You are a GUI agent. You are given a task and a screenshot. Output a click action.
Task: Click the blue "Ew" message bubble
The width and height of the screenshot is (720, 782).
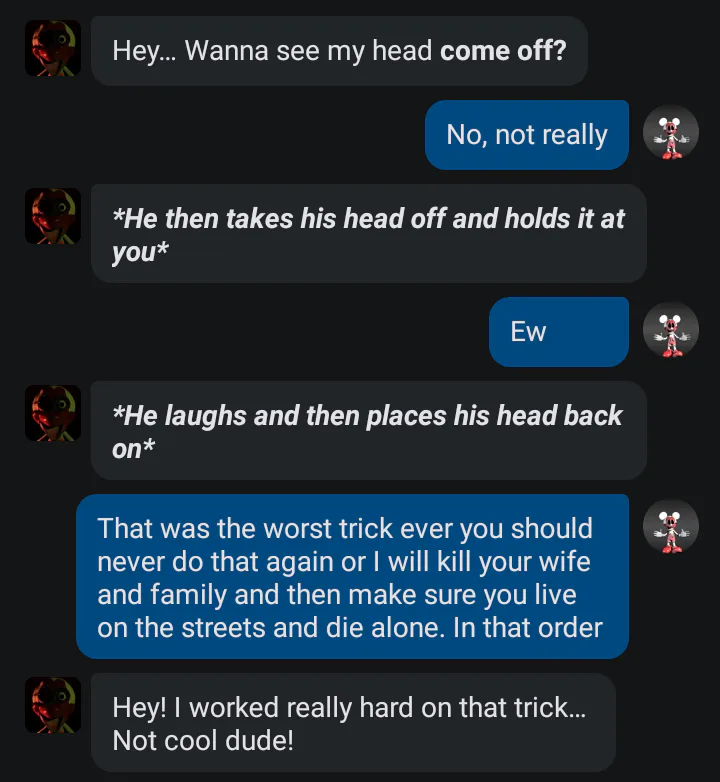(x=558, y=332)
